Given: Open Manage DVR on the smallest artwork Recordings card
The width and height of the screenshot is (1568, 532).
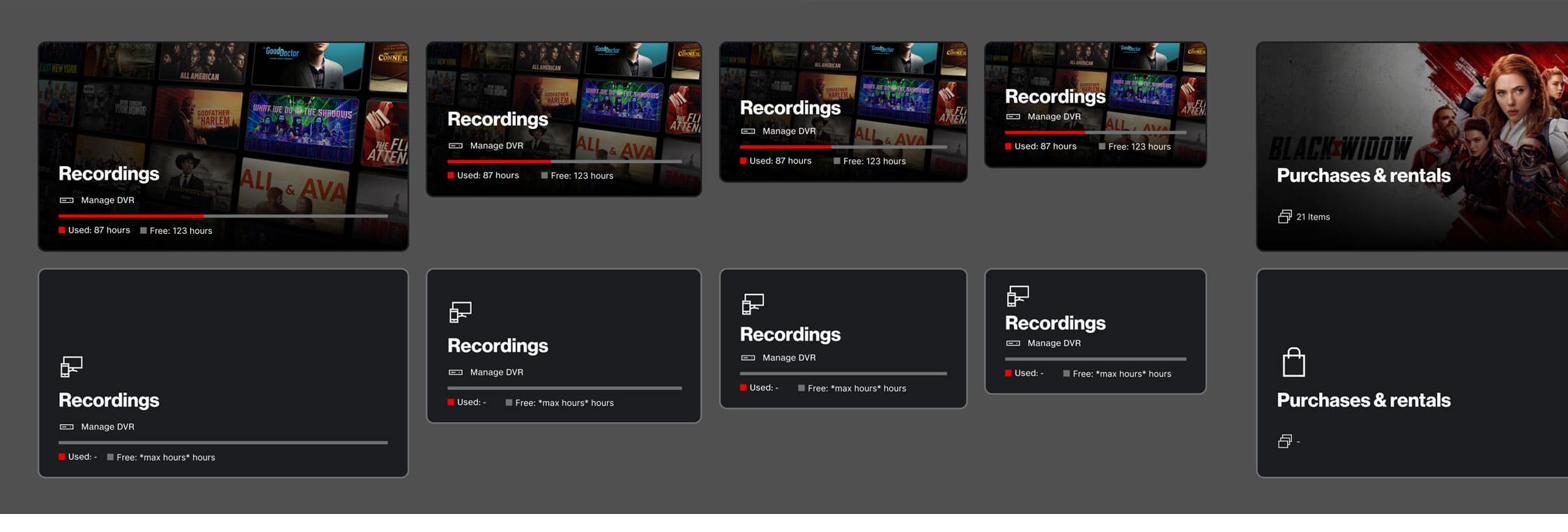Looking at the screenshot, I should pyautogui.click(x=1054, y=116).
